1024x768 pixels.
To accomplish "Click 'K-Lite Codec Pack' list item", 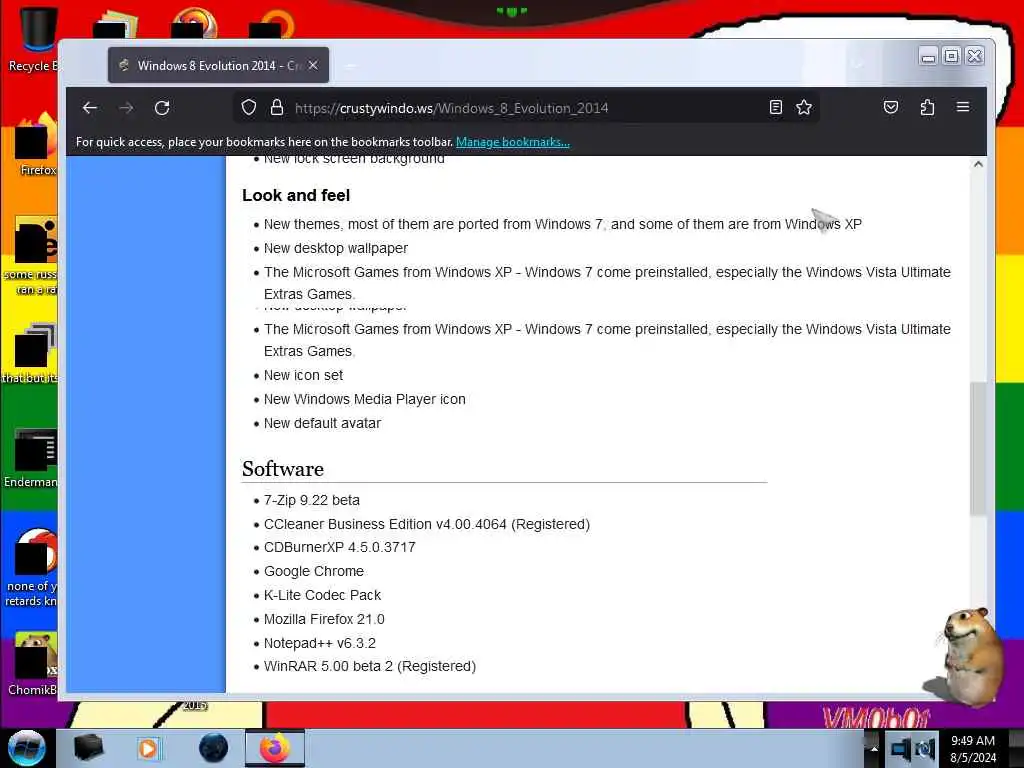I will click(322, 595).
